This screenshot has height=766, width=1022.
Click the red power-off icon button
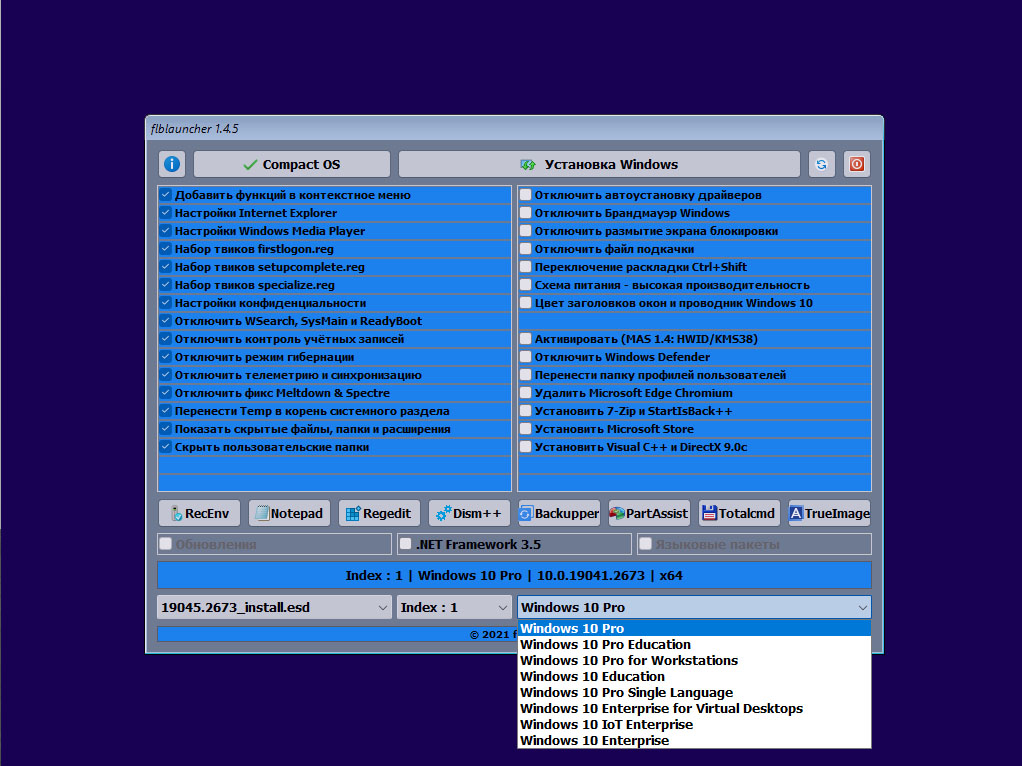point(856,164)
